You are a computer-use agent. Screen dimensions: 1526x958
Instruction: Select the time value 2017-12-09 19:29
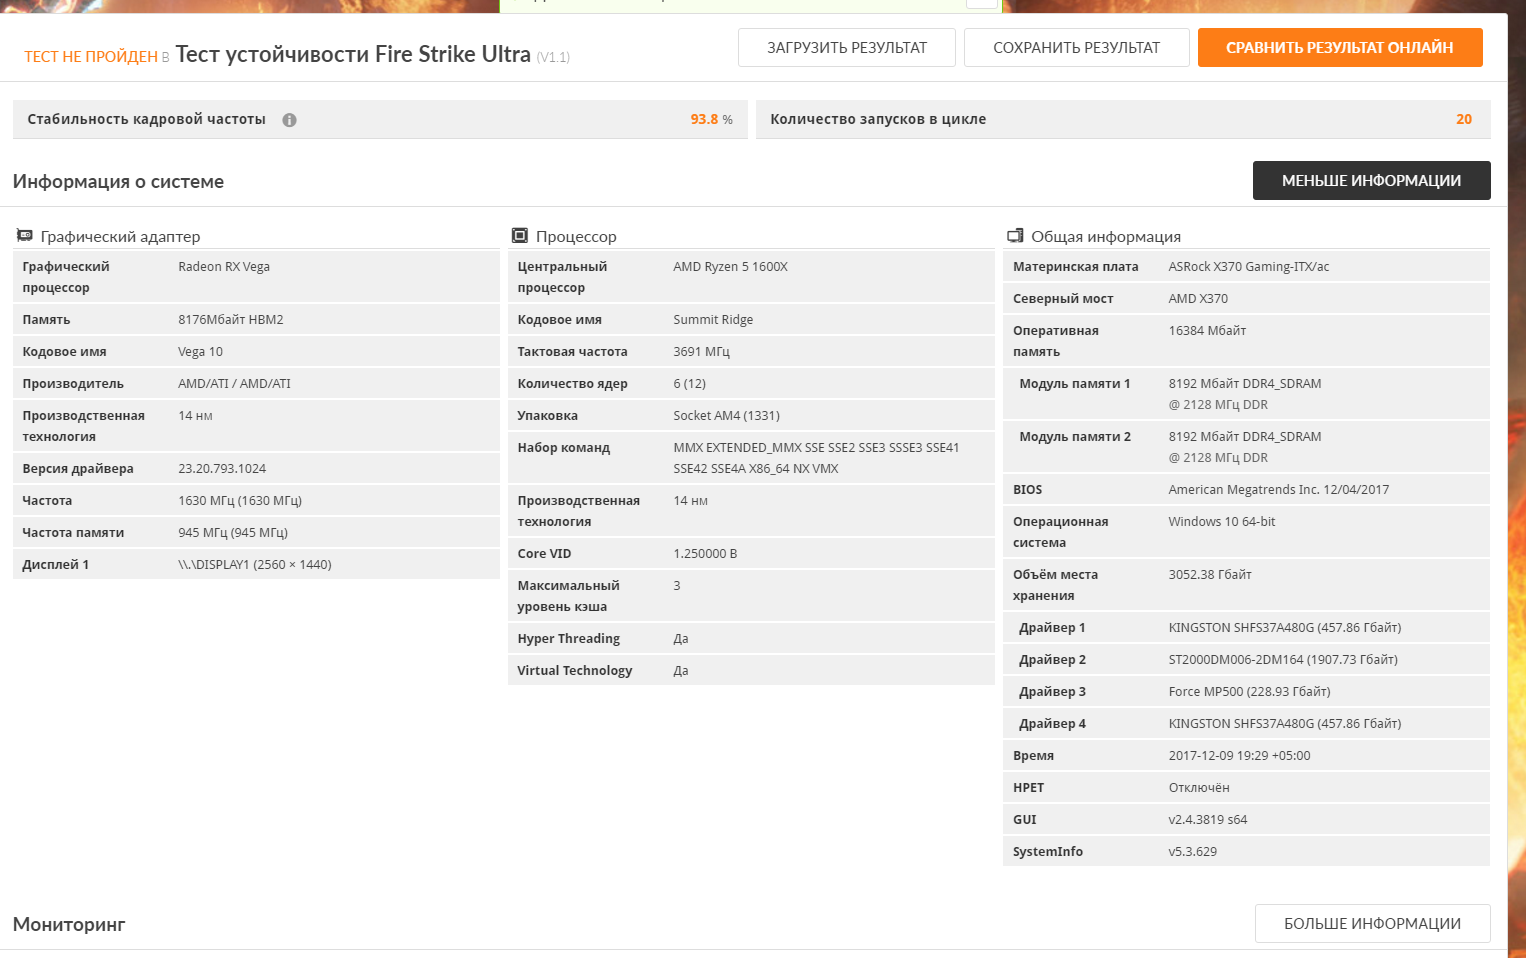click(x=1239, y=756)
